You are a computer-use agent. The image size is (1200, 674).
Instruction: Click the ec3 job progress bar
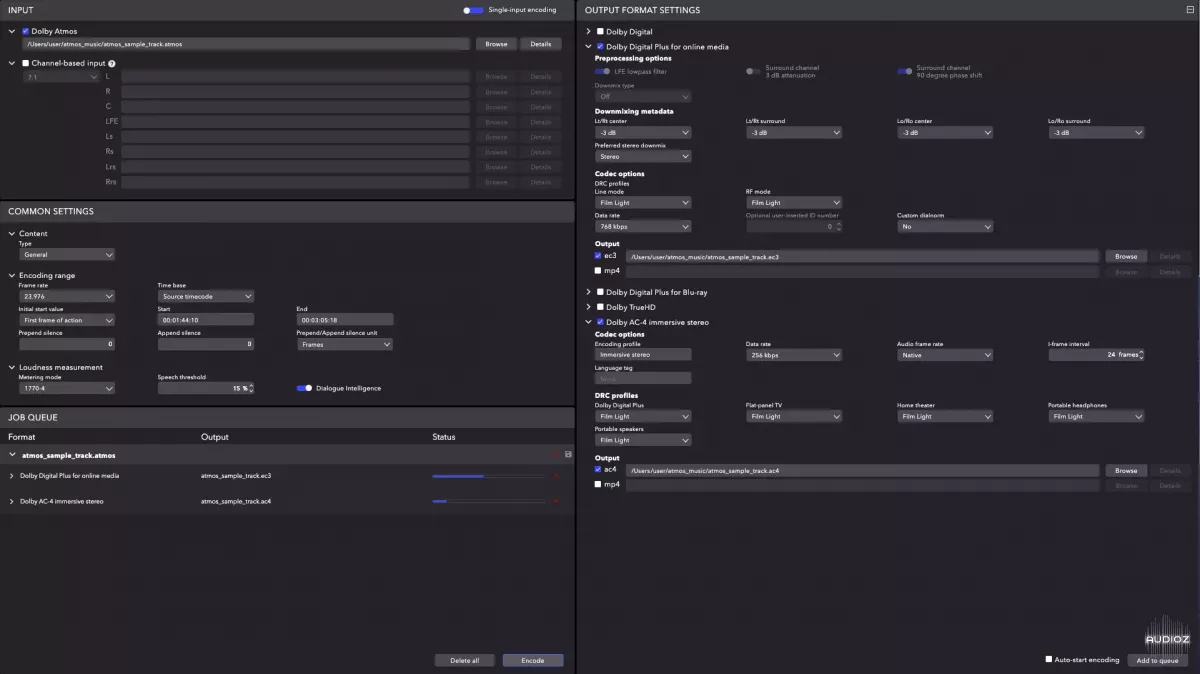pos(488,476)
